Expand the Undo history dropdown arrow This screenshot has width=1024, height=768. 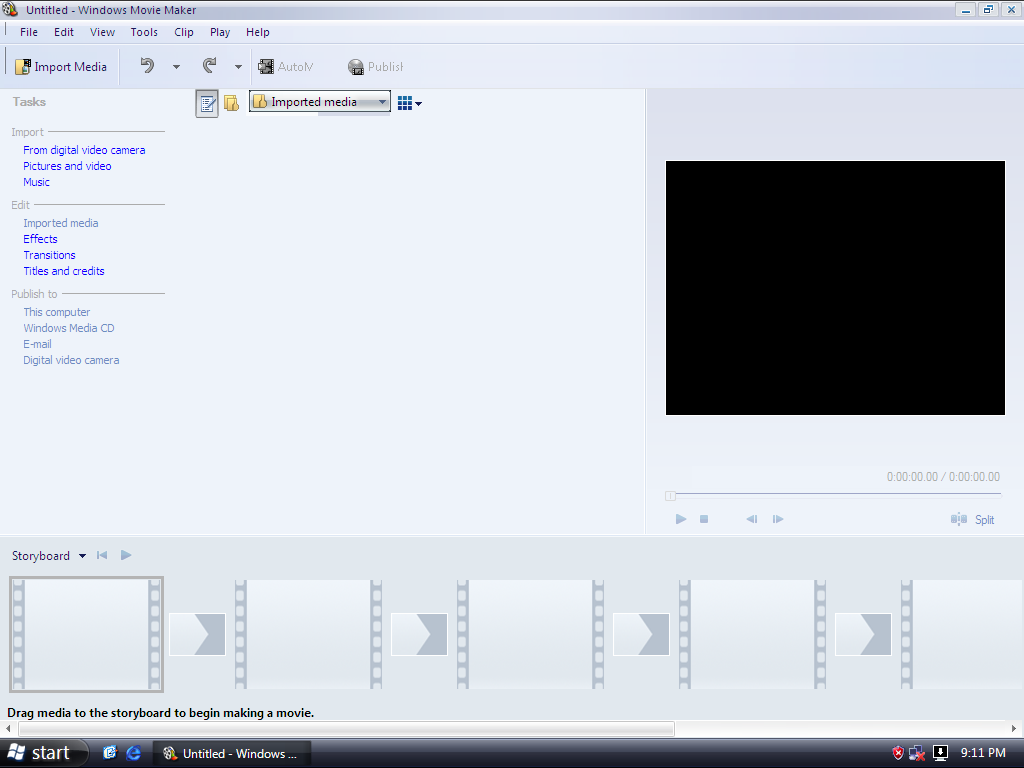pos(176,67)
